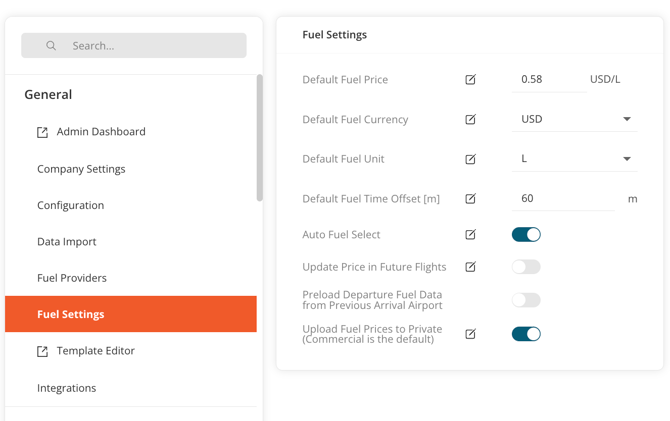Open the Admin Dashboard external link

pos(100,132)
